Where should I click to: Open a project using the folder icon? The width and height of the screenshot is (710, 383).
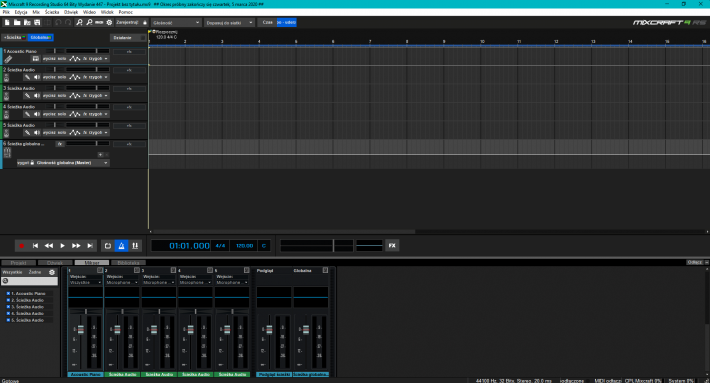click(x=17, y=22)
